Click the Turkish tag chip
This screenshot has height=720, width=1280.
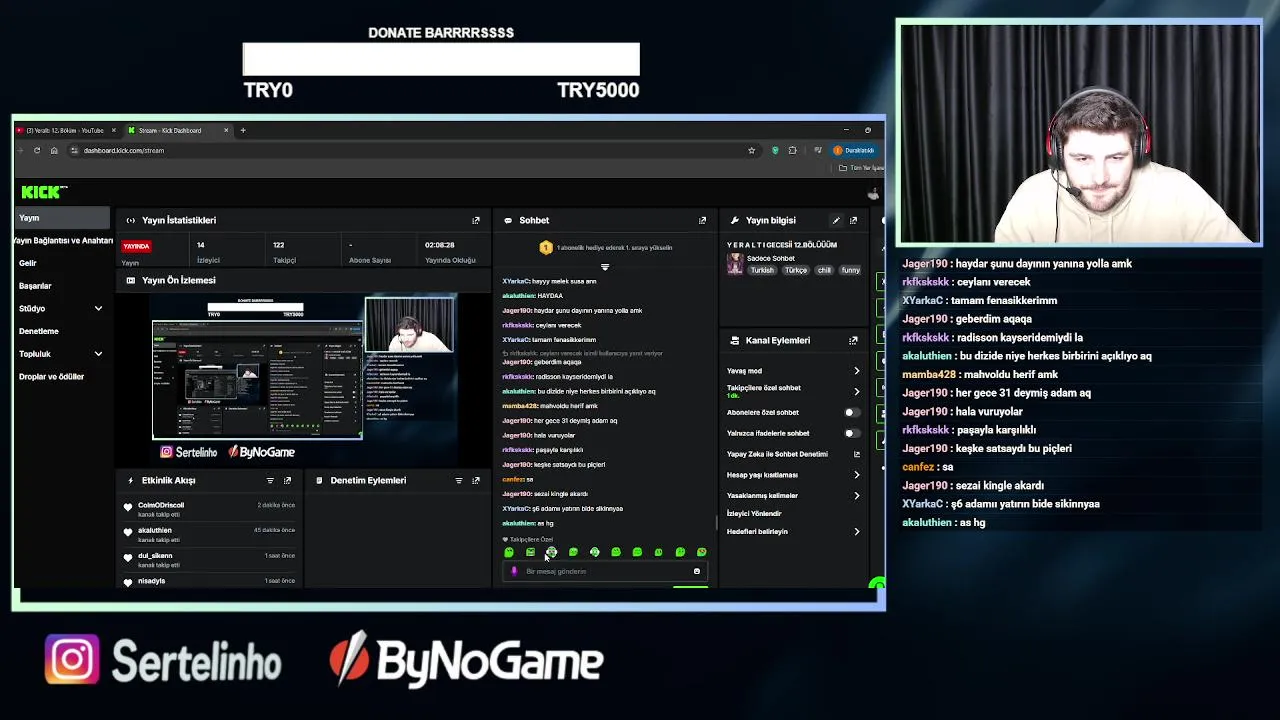[x=762, y=270]
